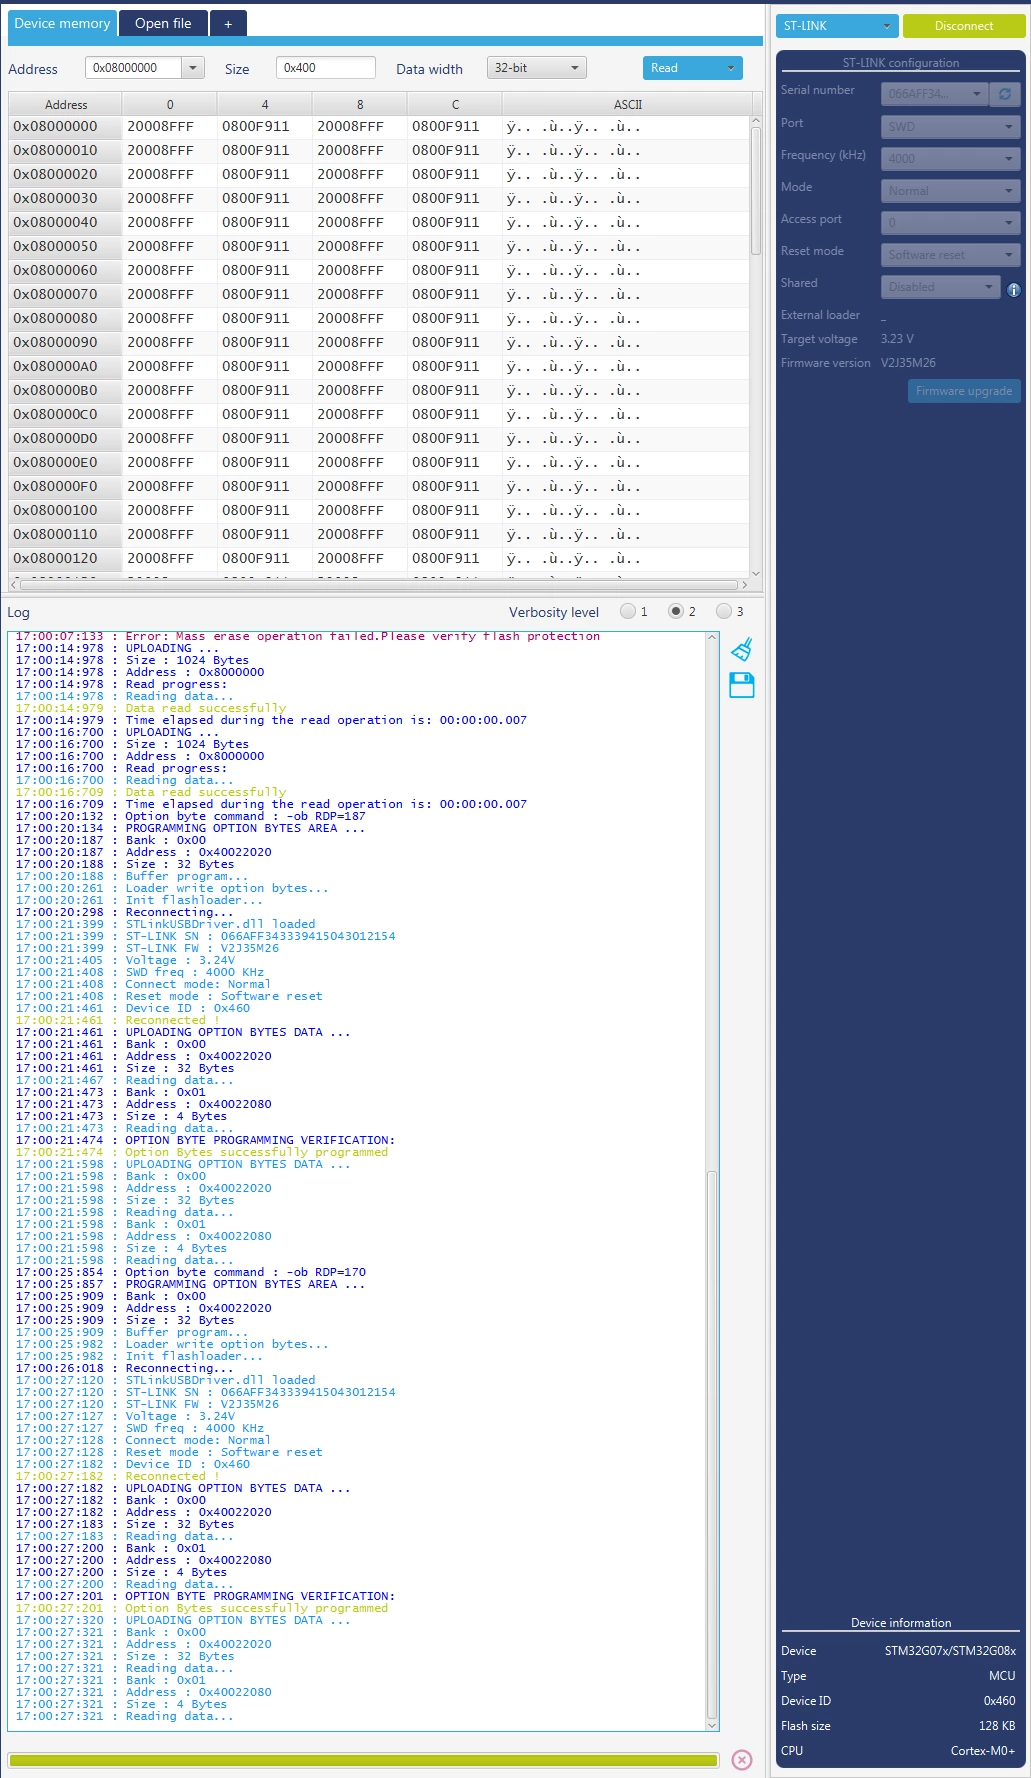Click Target voltage value 3.23 V
This screenshot has height=1778, width=1031.
tap(897, 339)
